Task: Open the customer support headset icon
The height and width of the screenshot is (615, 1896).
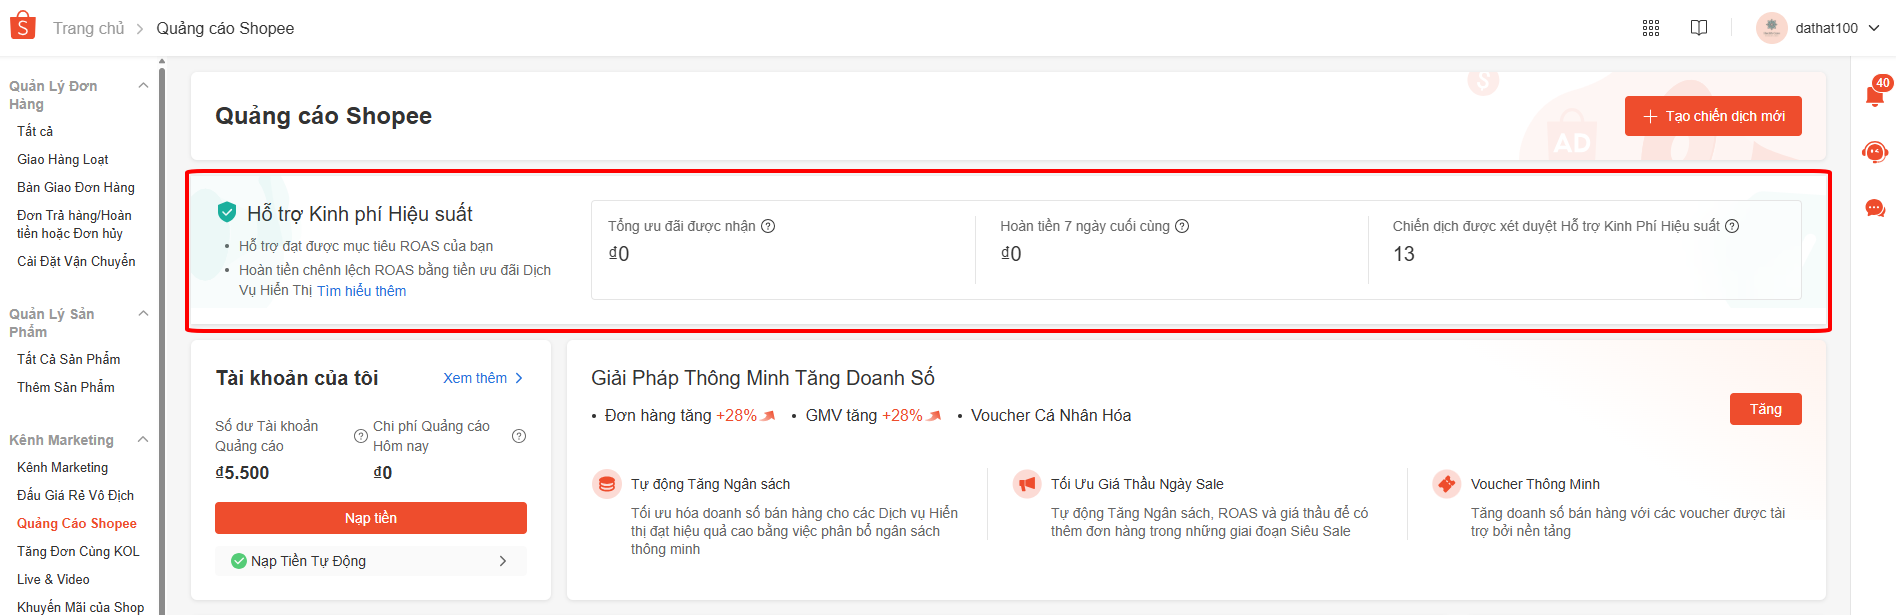Action: 1875,152
